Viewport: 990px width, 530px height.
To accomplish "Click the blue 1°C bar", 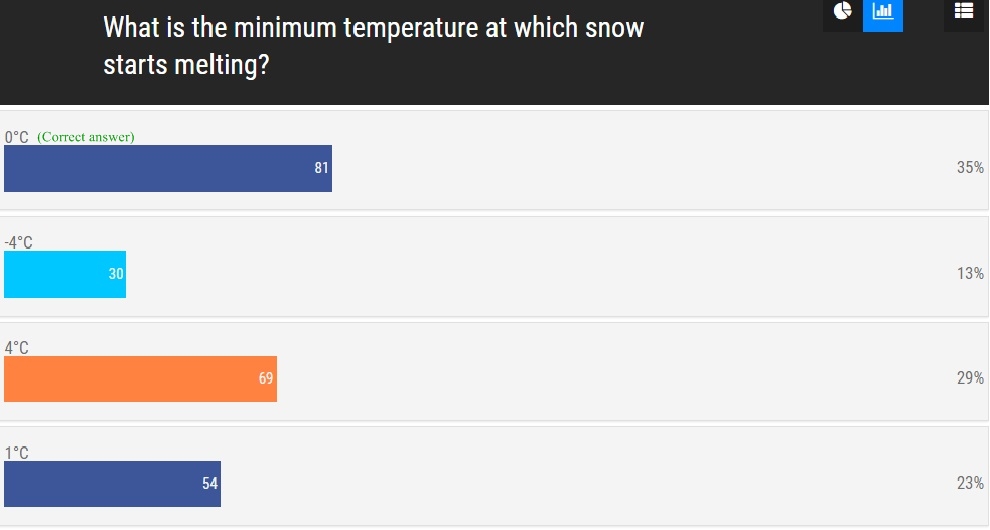I will tap(112, 484).
